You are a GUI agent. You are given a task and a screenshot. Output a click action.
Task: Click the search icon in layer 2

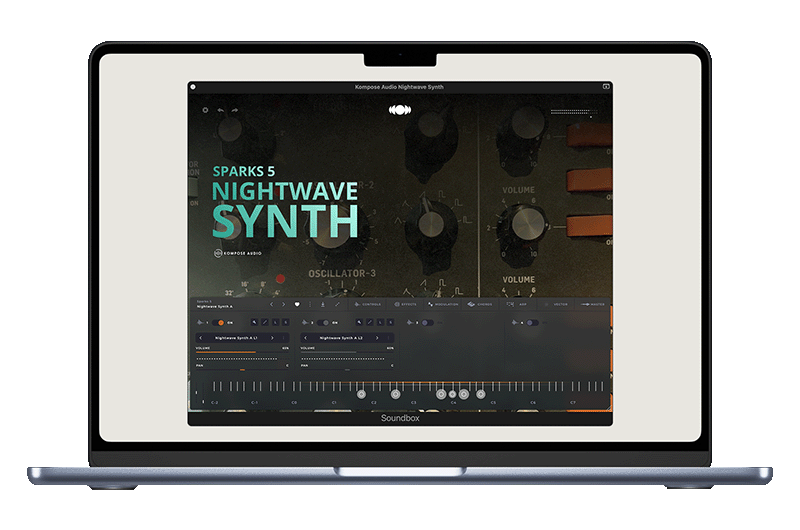tap(360, 322)
